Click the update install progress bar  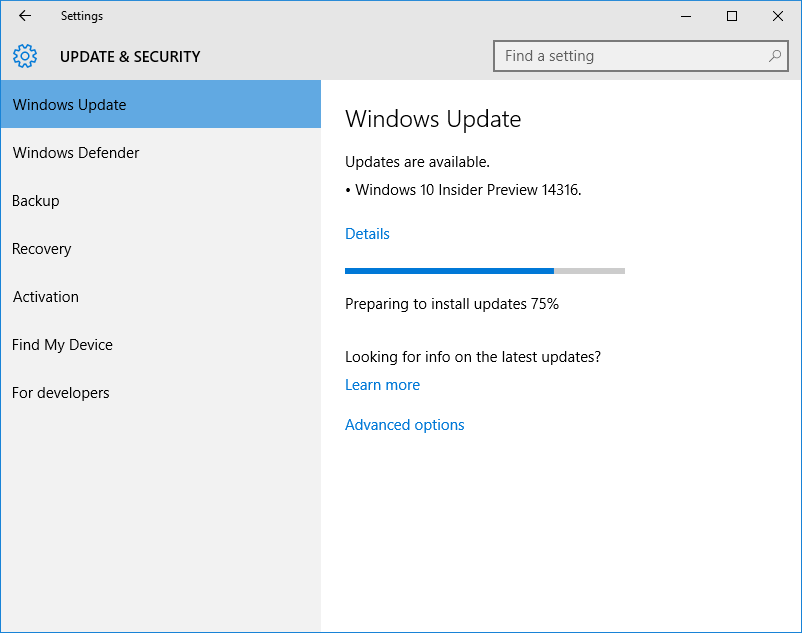(484, 271)
